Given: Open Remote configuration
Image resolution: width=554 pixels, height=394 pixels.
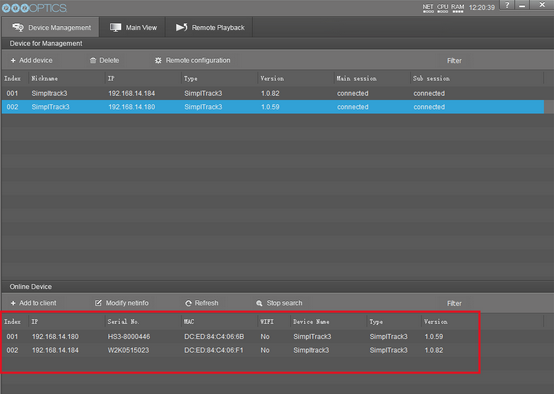Looking at the screenshot, I should 193,60.
